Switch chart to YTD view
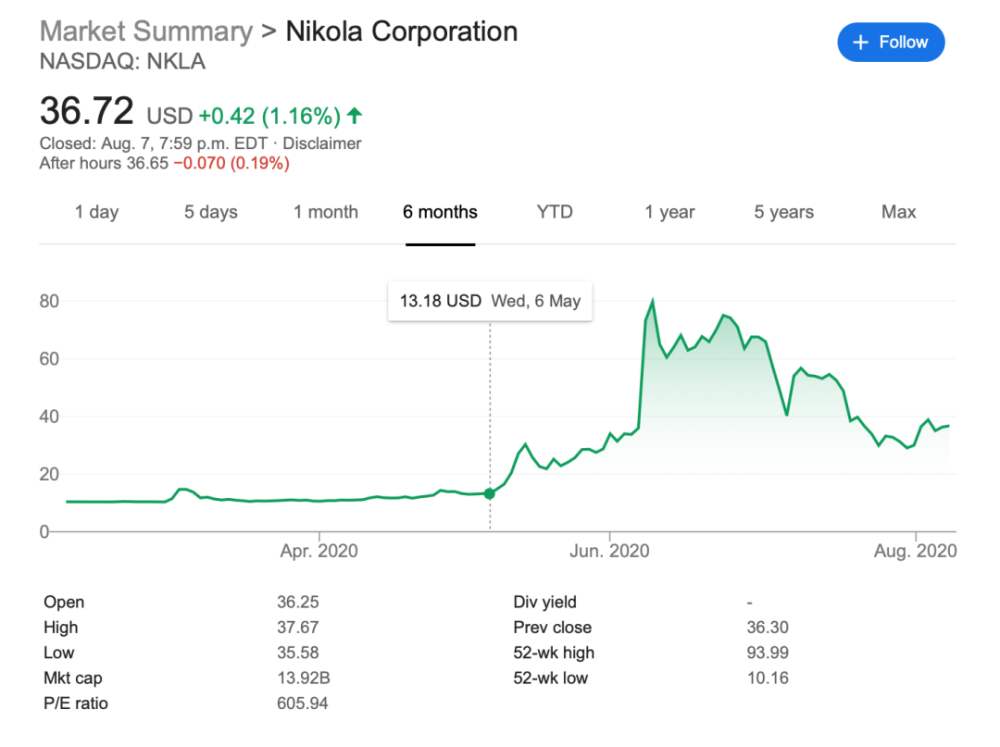 pos(555,212)
